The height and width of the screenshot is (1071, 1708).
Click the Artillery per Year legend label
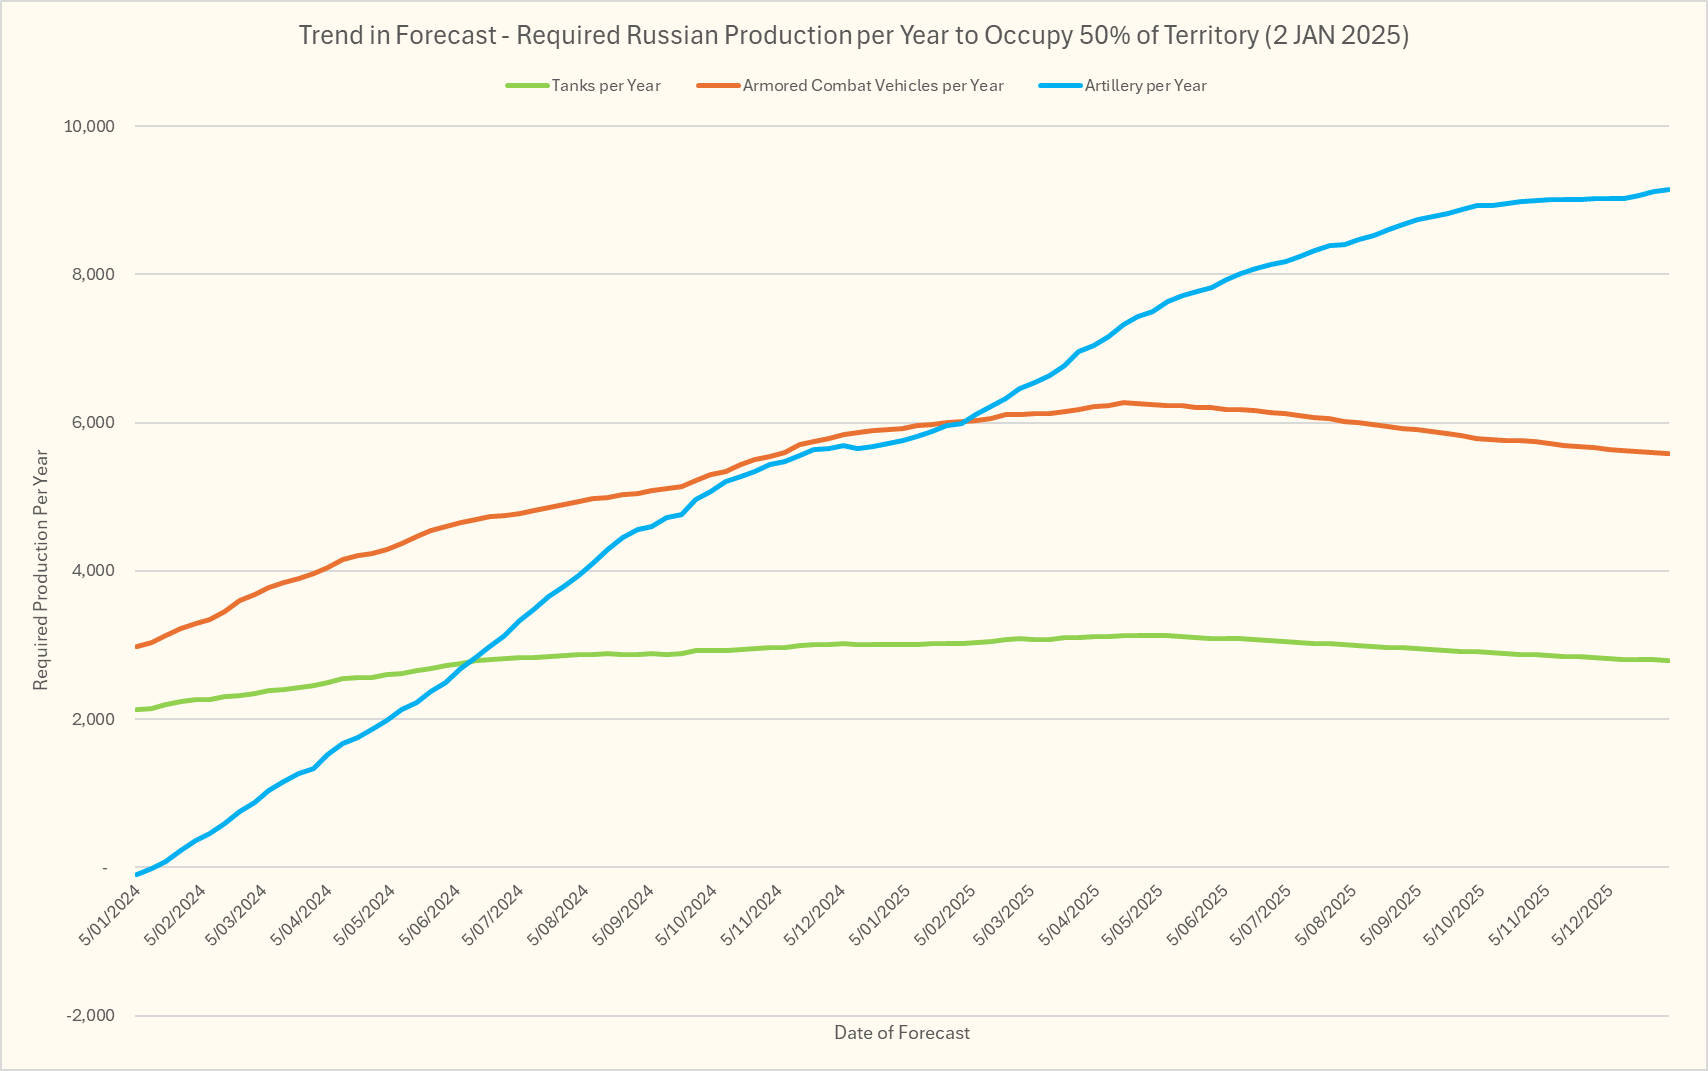click(x=1145, y=86)
